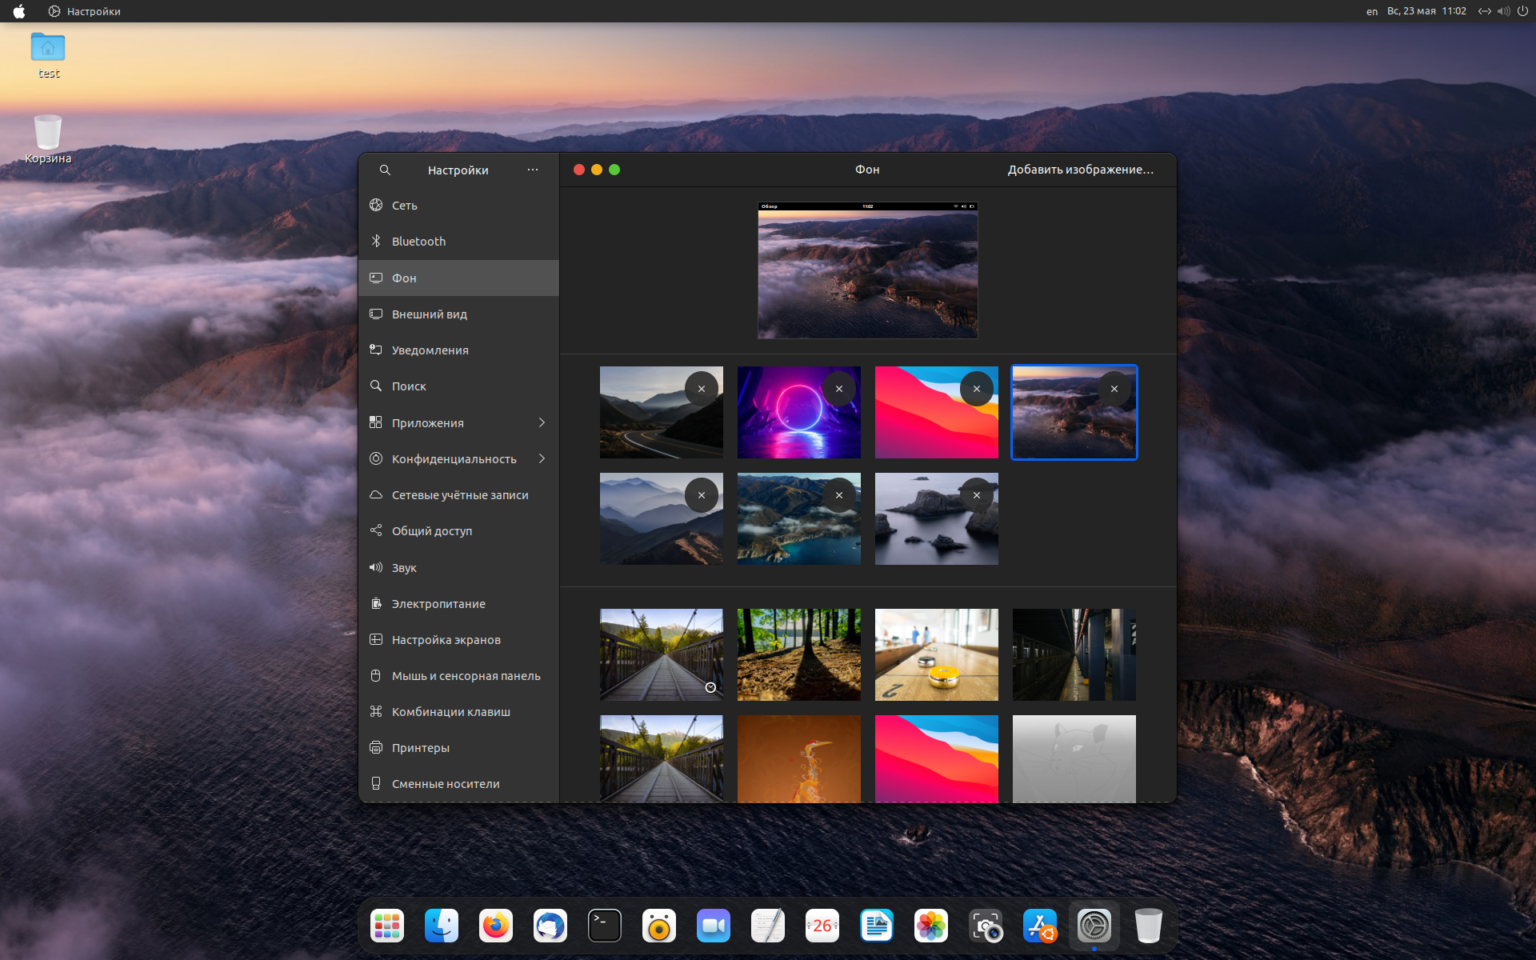Open Корзина on the desktop
1536x960 pixels.
[48, 140]
